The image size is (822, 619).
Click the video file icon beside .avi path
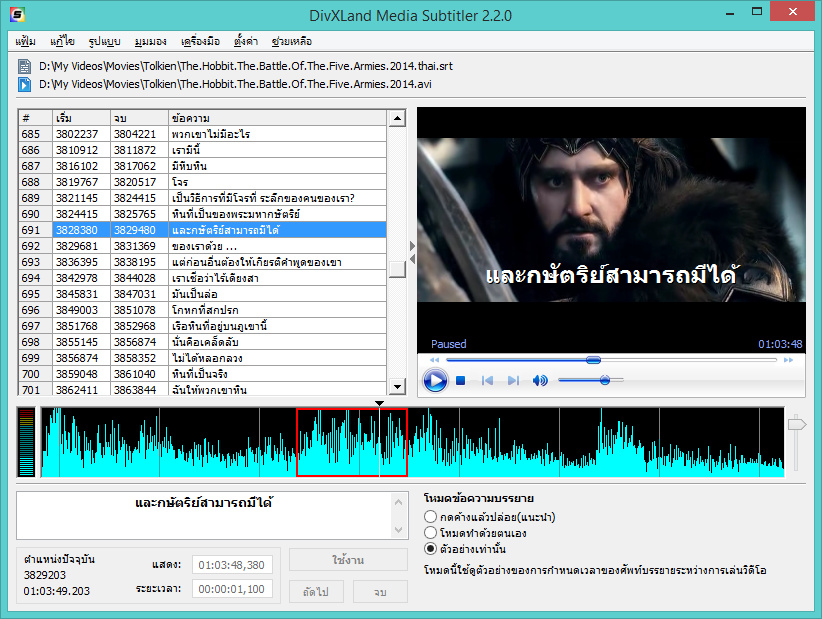[x=24, y=84]
